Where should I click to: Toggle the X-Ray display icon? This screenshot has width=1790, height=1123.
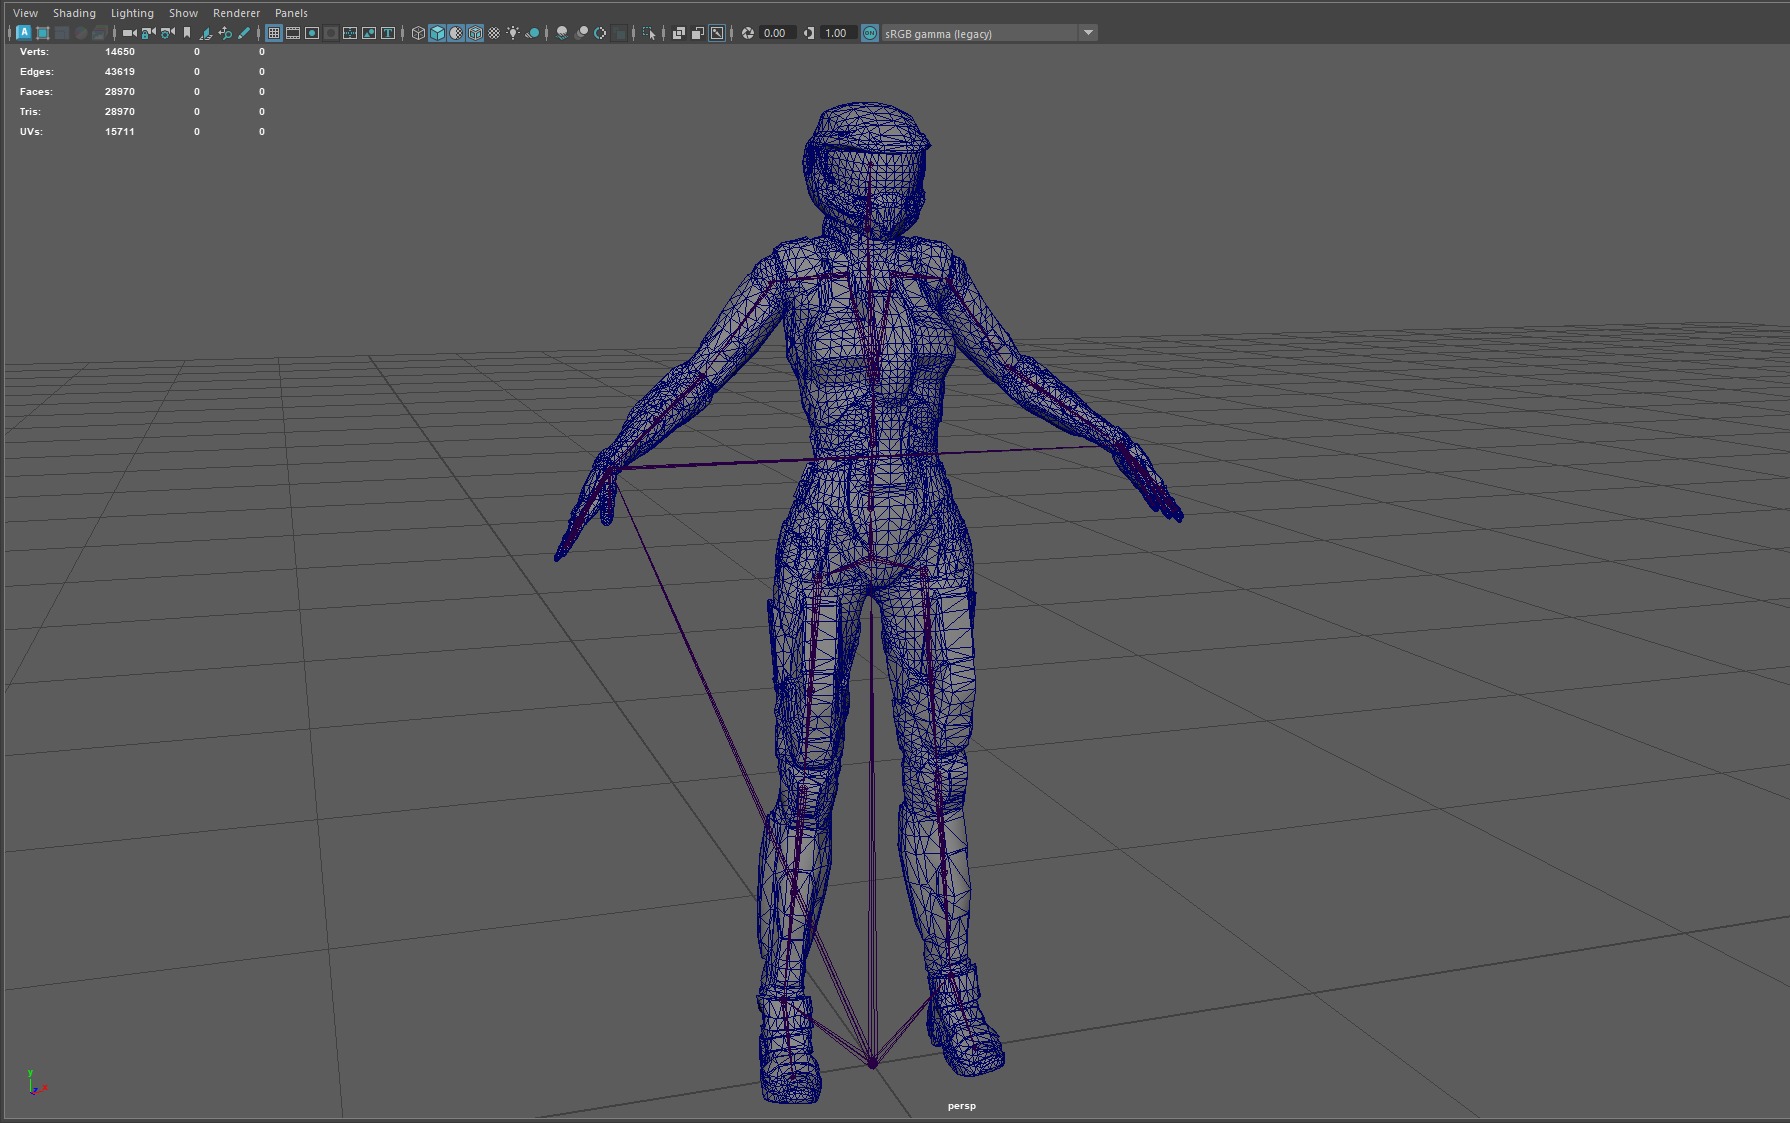pyautogui.click(x=679, y=33)
